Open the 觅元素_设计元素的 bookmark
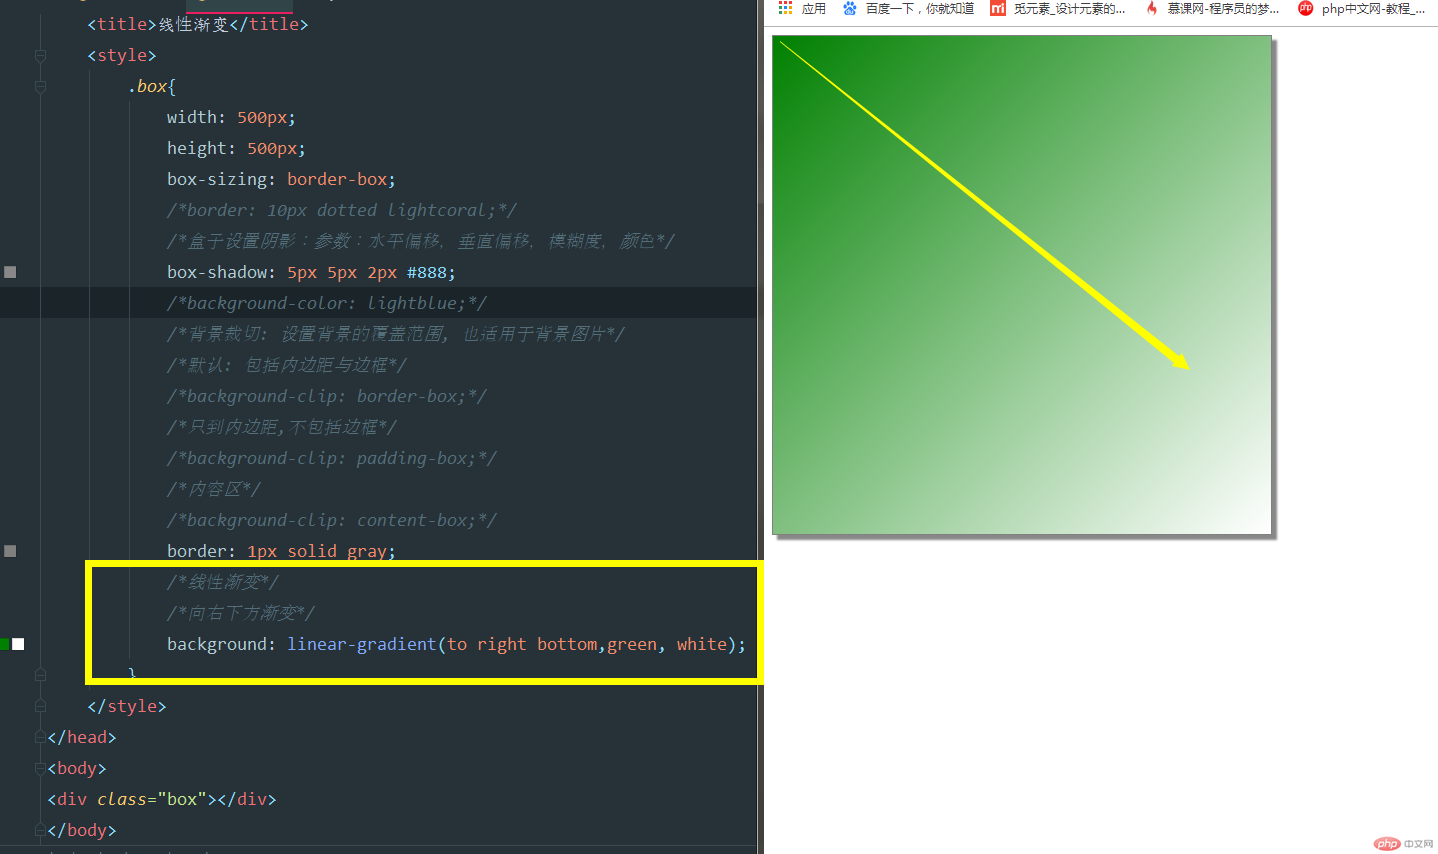 [x=1070, y=8]
